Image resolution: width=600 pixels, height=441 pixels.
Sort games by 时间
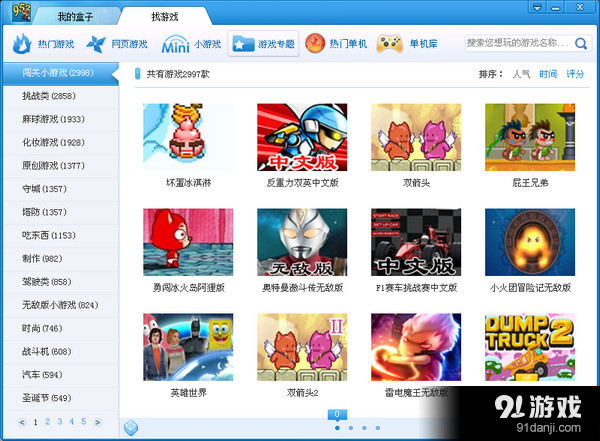point(548,74)
